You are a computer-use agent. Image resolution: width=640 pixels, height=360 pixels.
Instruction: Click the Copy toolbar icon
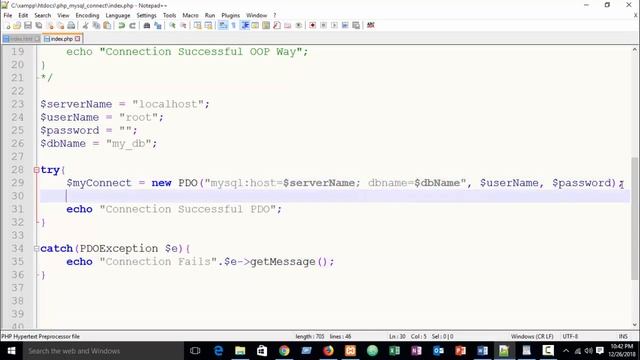click(x=96, y=25)
